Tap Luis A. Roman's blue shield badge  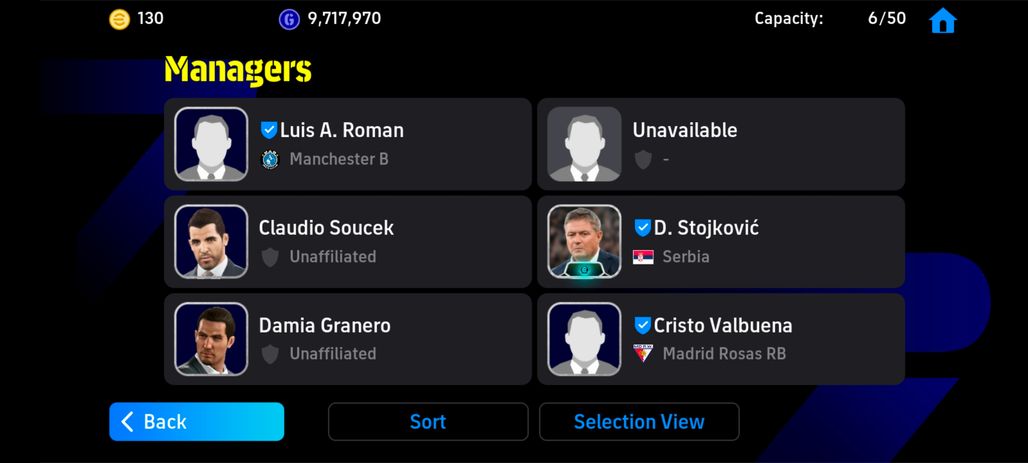(269, 130)
